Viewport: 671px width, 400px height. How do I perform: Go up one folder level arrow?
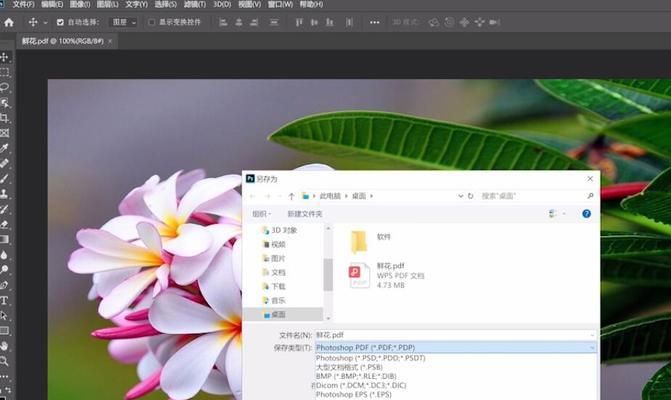(x=291, y=196)
